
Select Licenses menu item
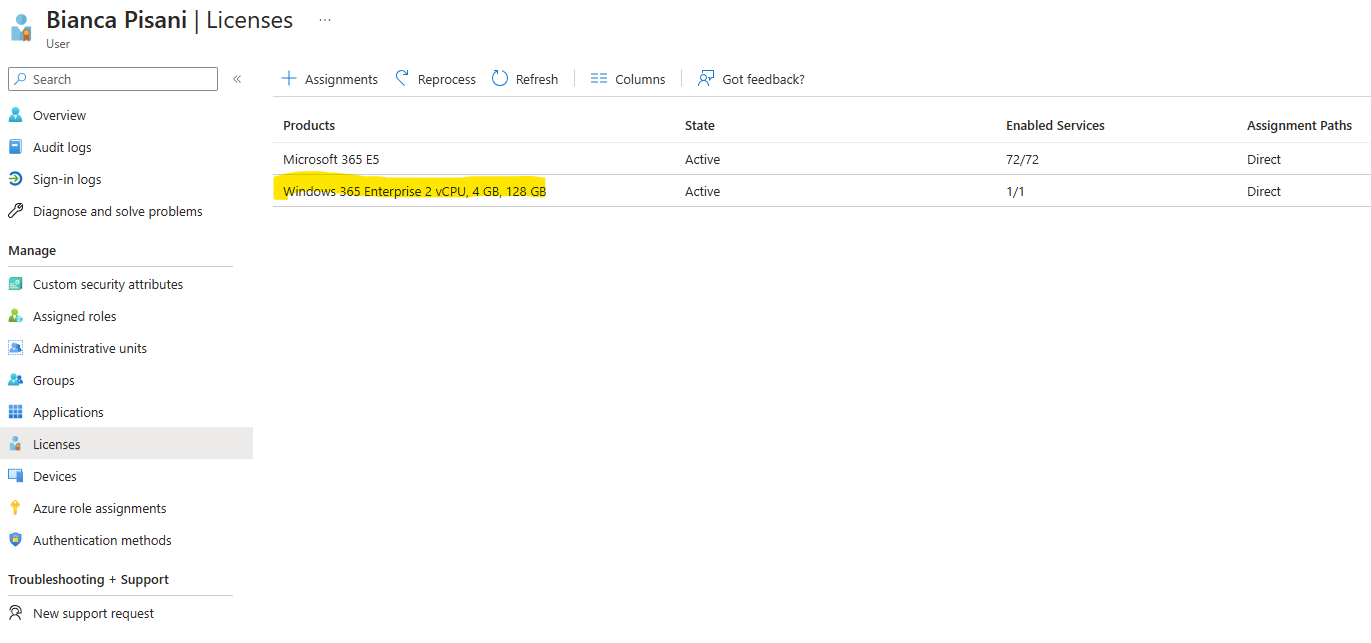pos(126,444)
